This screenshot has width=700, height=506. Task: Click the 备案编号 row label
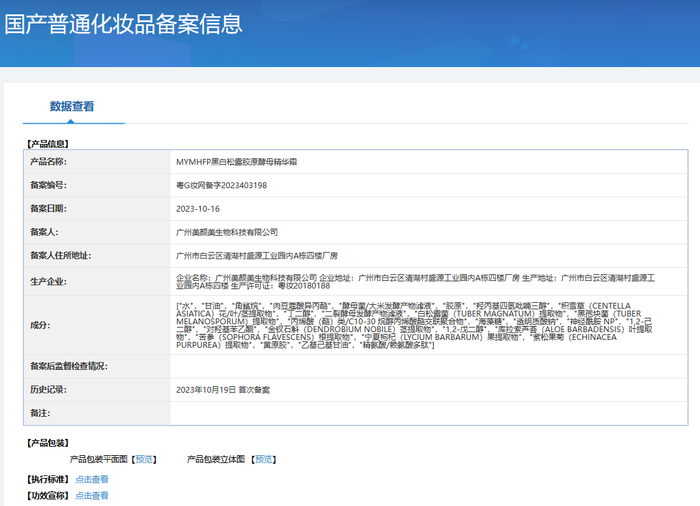coord(48,185)
